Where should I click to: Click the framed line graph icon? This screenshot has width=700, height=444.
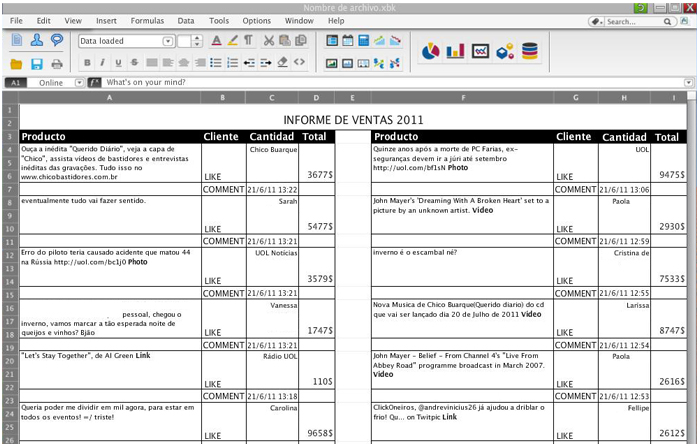[x=480, y=51]
